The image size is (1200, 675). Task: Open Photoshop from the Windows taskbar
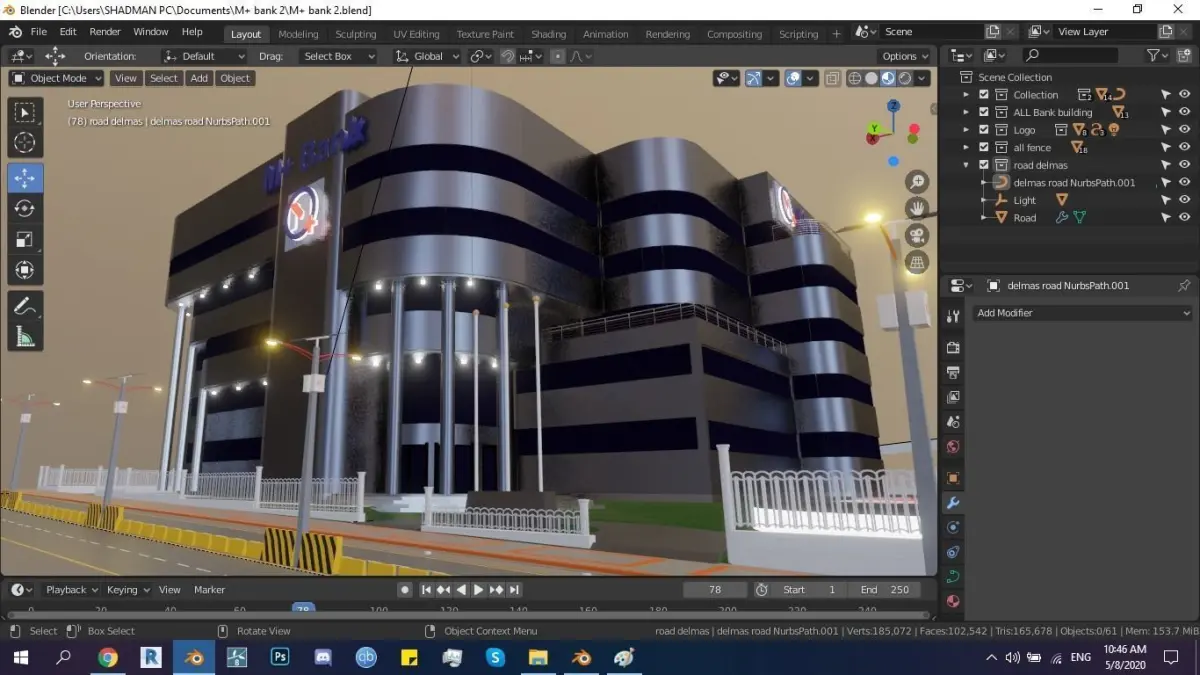click(x=280, y=657)
